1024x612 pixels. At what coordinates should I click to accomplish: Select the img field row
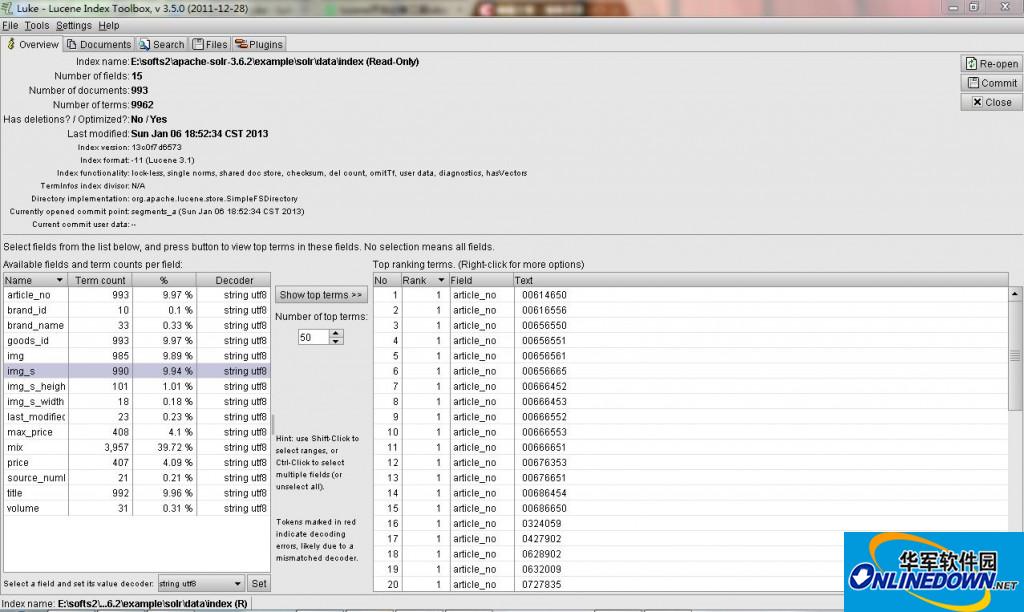coord(136,356)
